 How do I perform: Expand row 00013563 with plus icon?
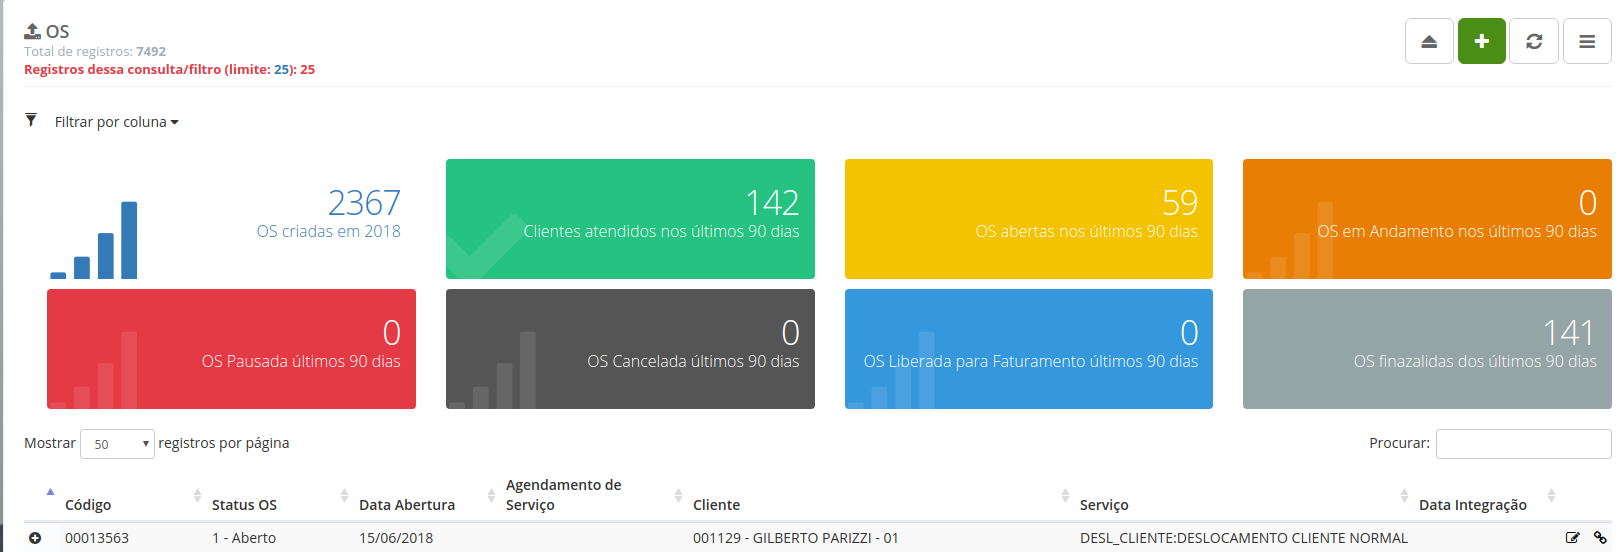(x=35, y=538)
